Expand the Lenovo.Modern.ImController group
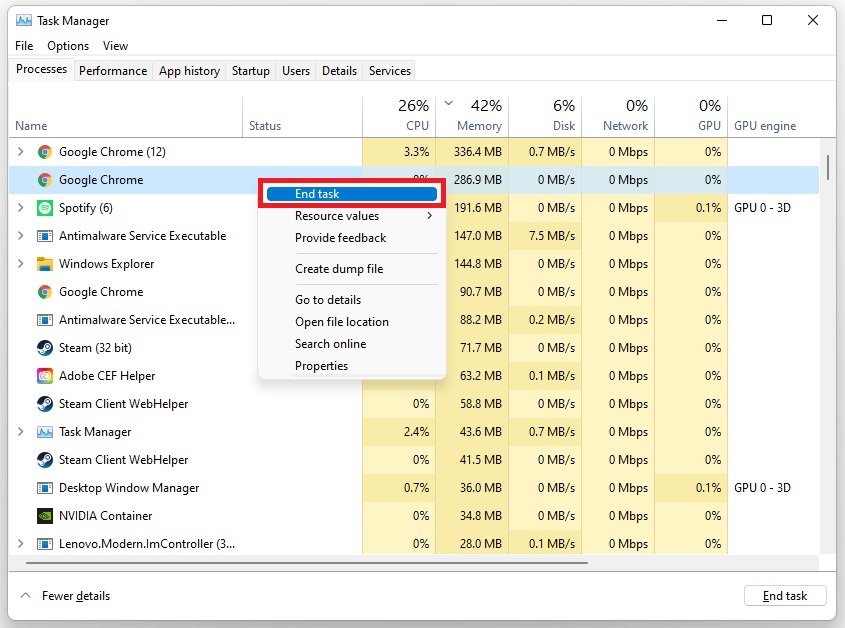This screenshot has width=845, height=628. (21, 544)
